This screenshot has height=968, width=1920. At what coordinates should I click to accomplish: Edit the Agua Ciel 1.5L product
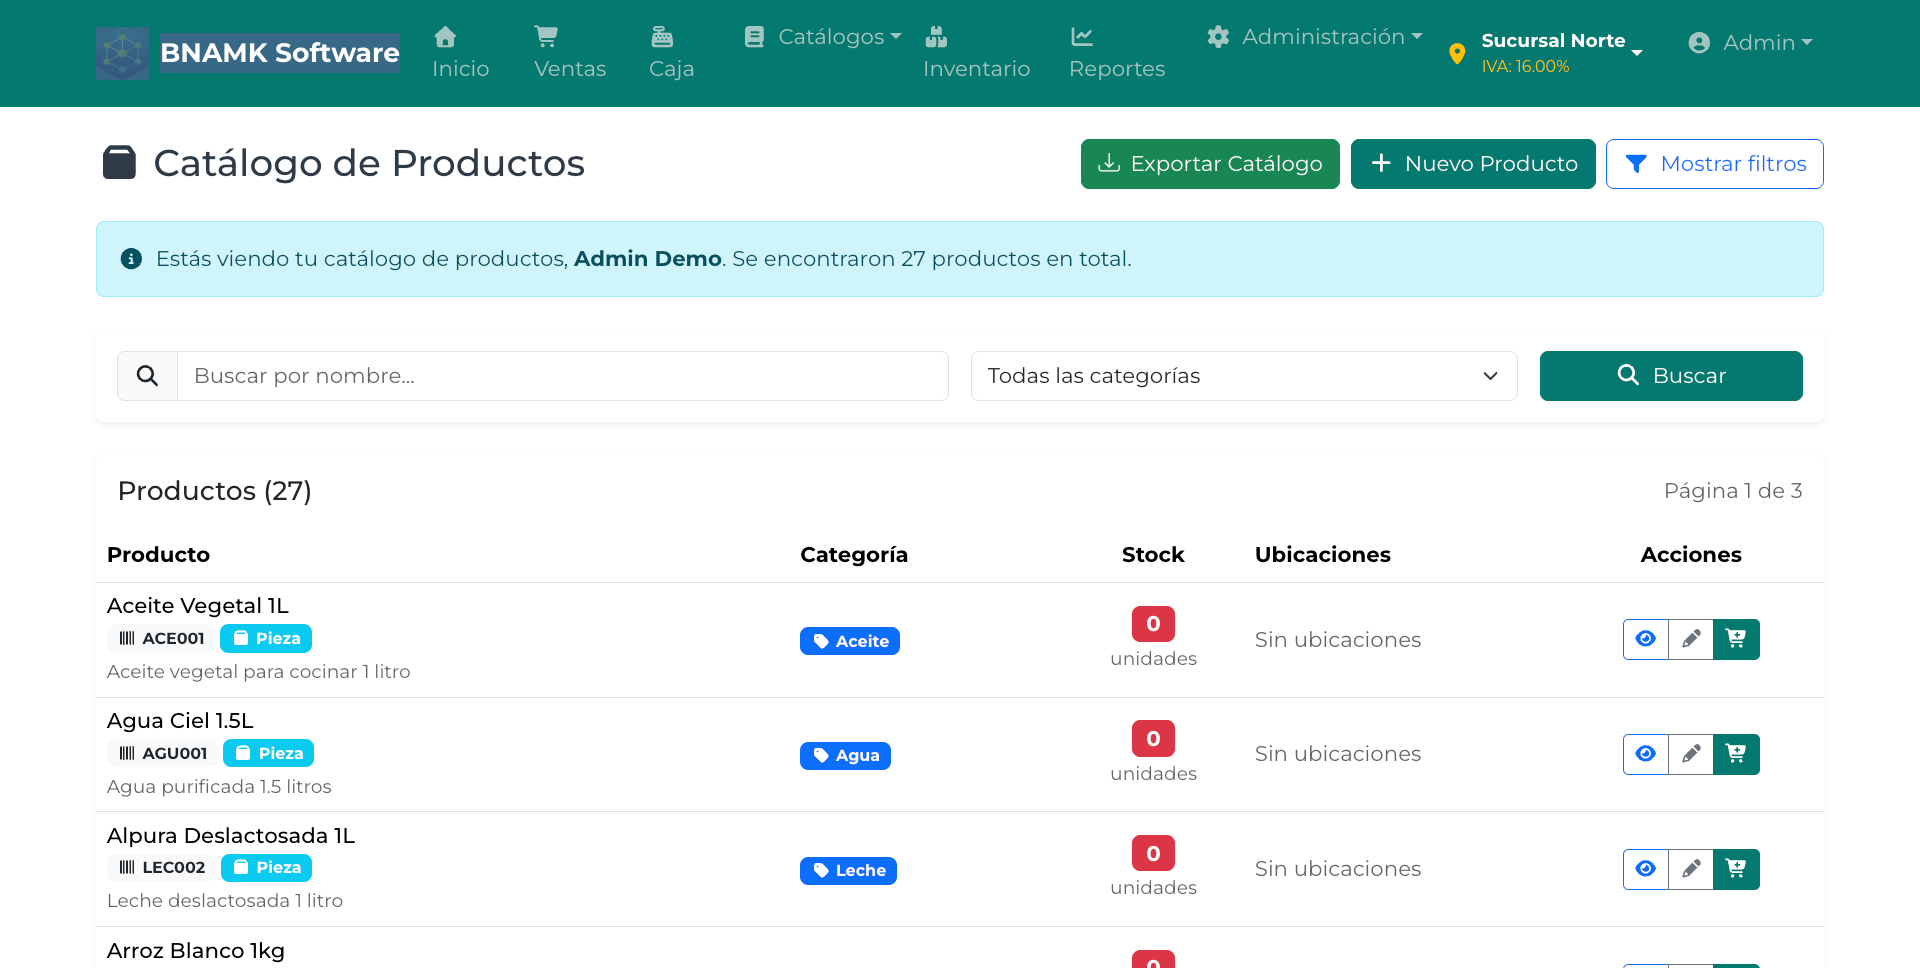coord(1691,754)
